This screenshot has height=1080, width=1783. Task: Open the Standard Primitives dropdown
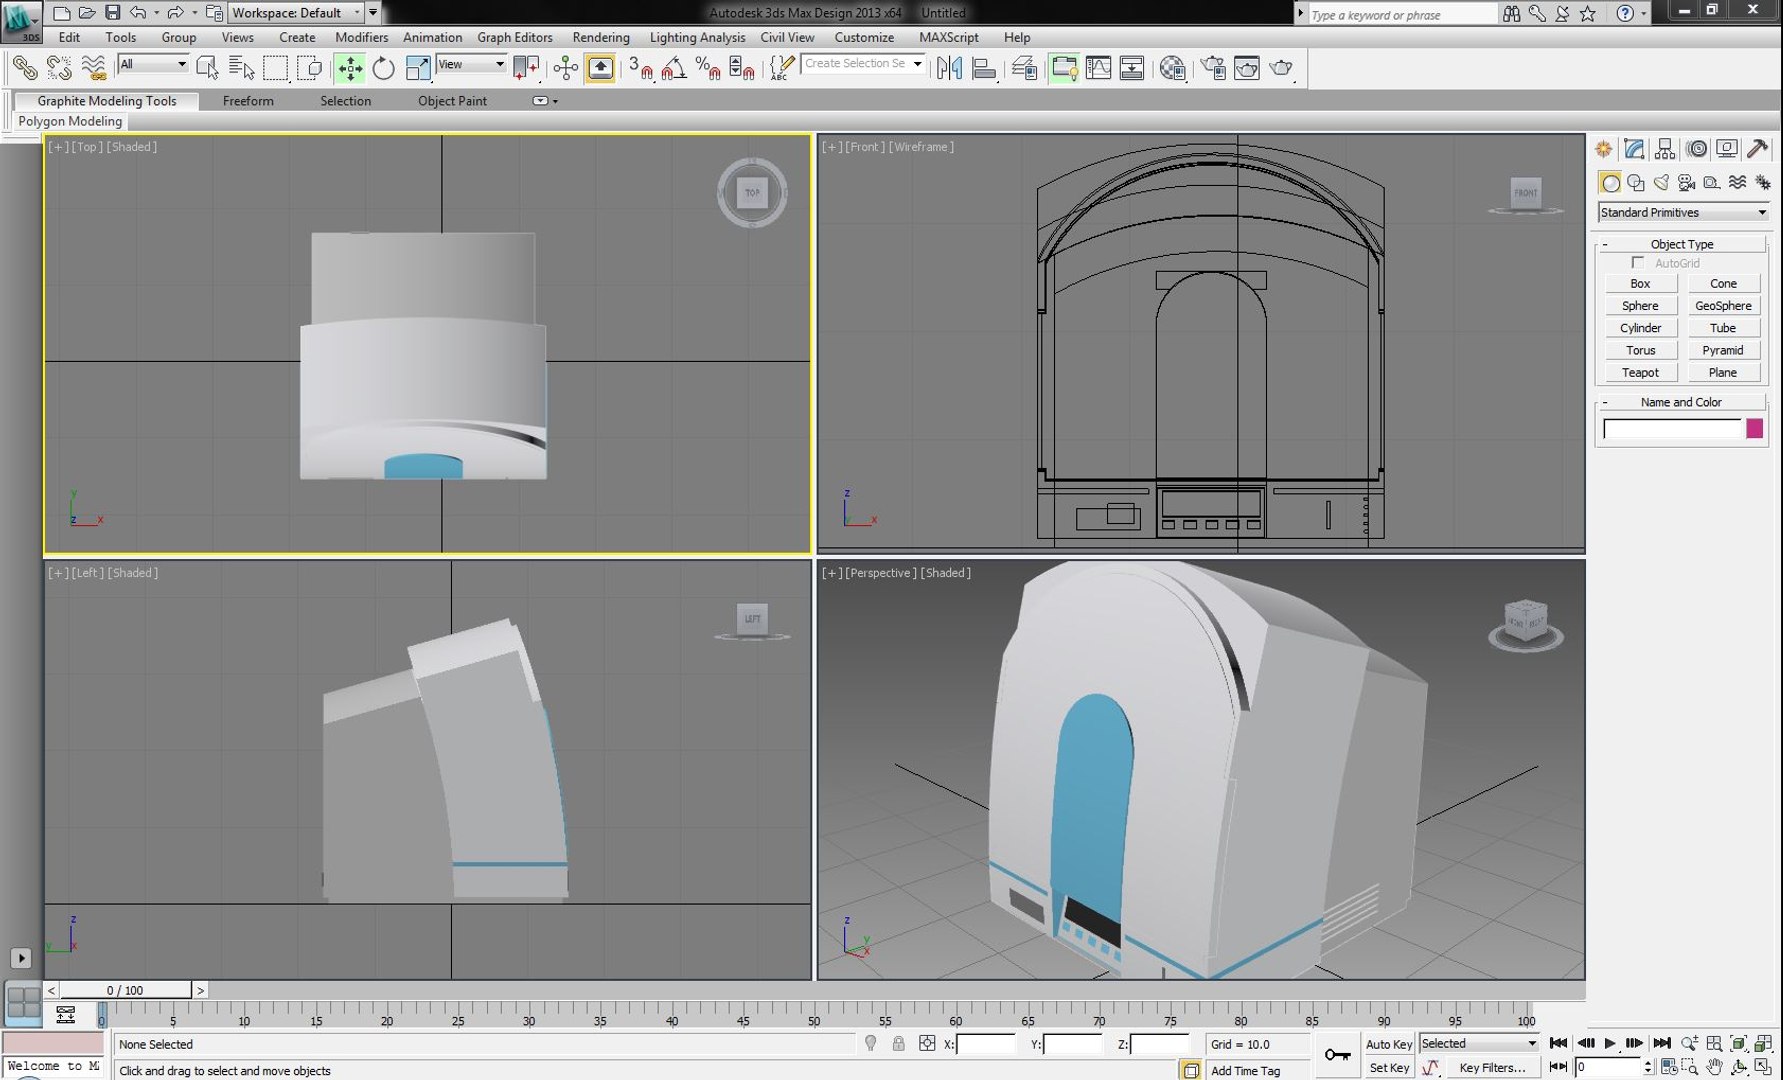pyautogui.click(x=1683, y=213)
